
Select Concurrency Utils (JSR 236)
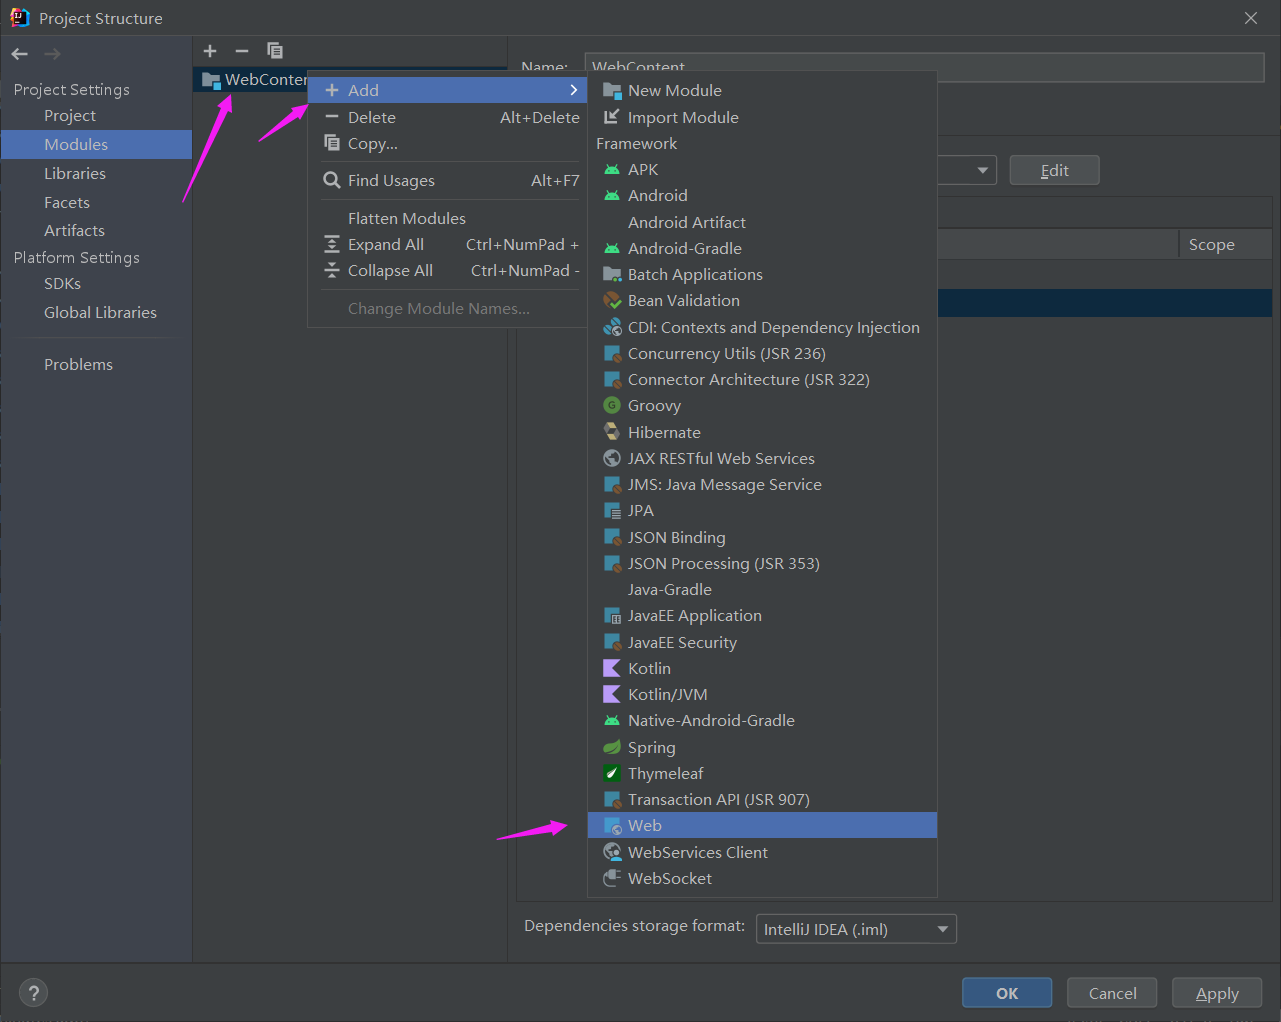762,354
